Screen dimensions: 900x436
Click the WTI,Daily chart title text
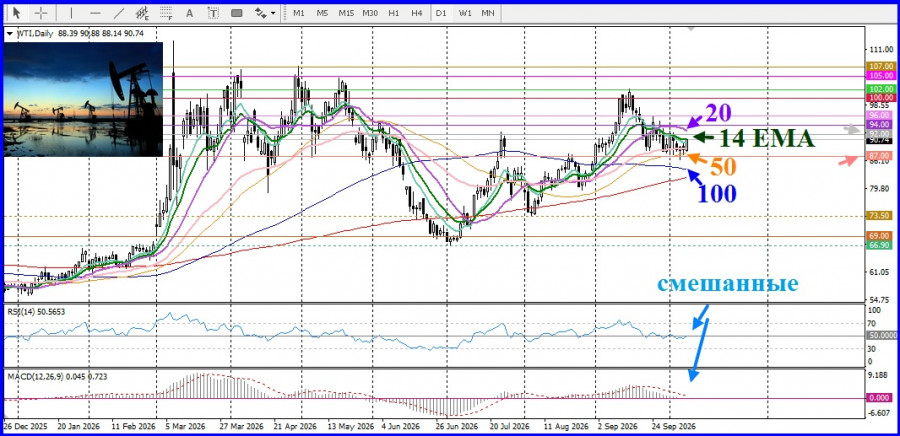coord(33,34)
